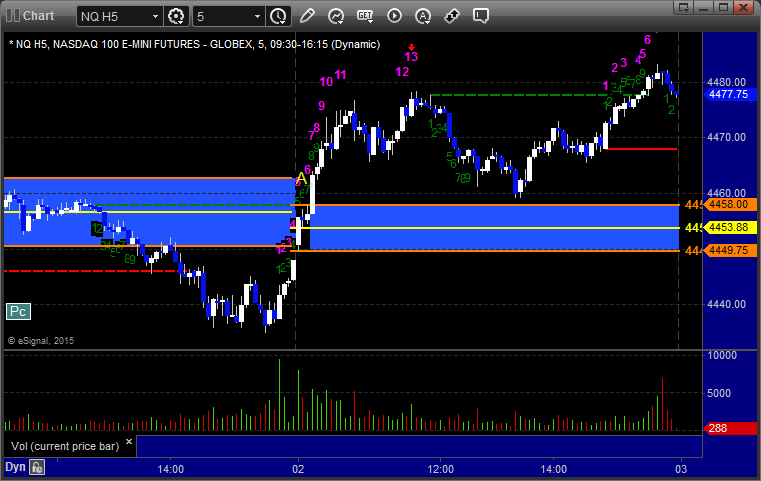Click the Chart title text
Screen dimensions: 761x481
[39, 16]
